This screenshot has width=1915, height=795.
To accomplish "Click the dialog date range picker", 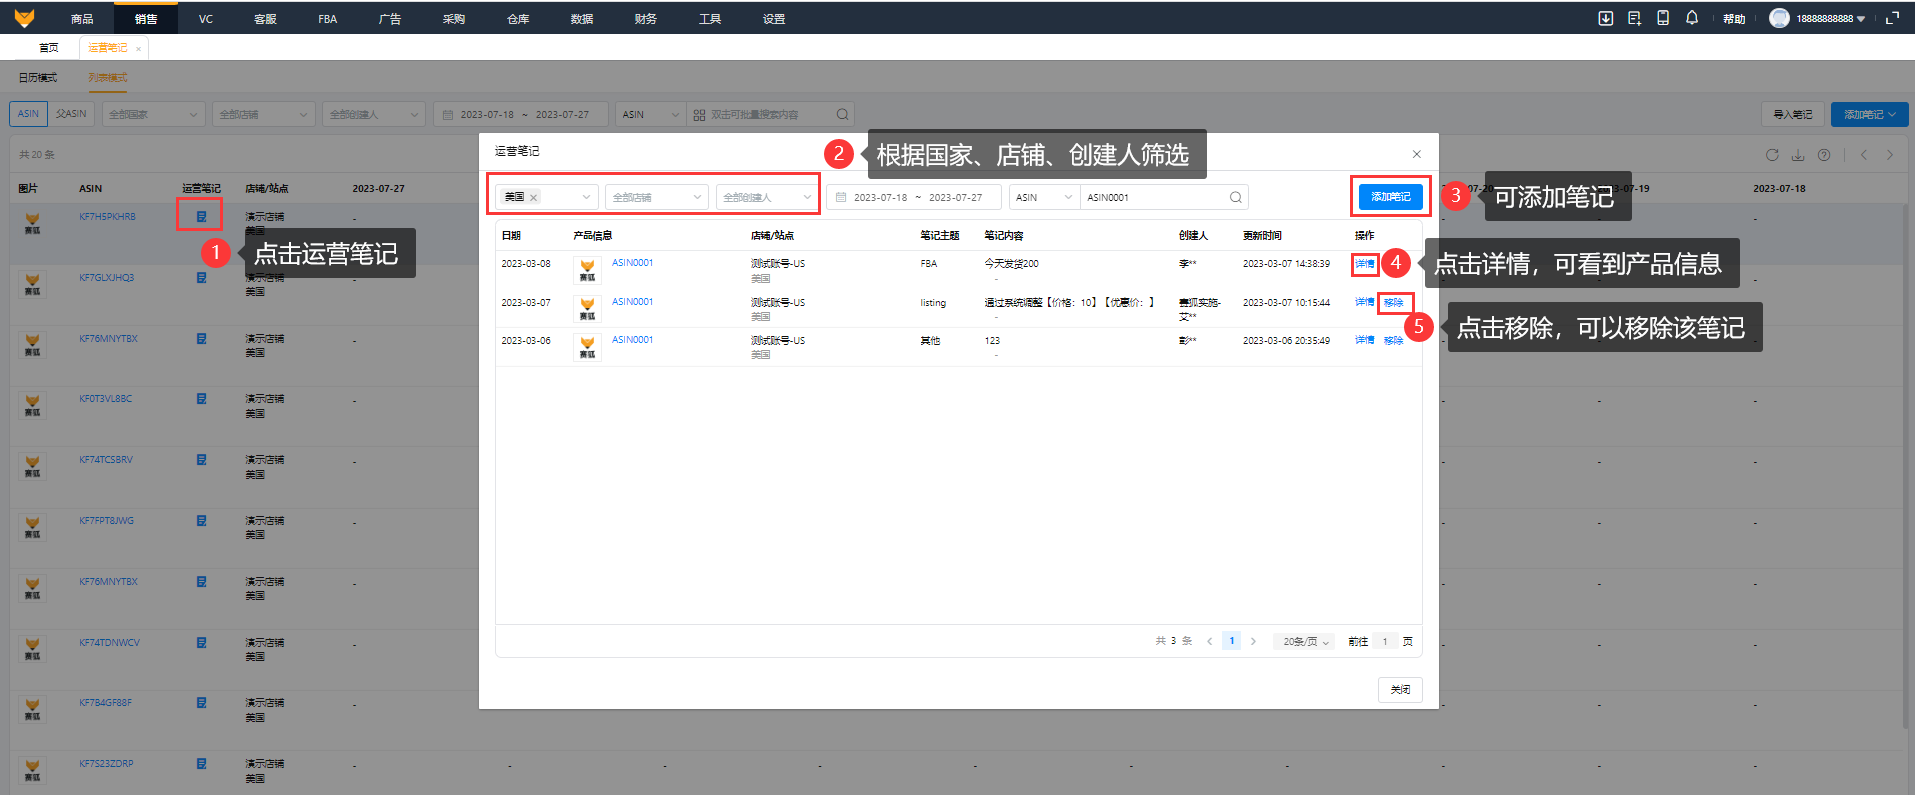I will pyautogui.click(x=913, y=197).
